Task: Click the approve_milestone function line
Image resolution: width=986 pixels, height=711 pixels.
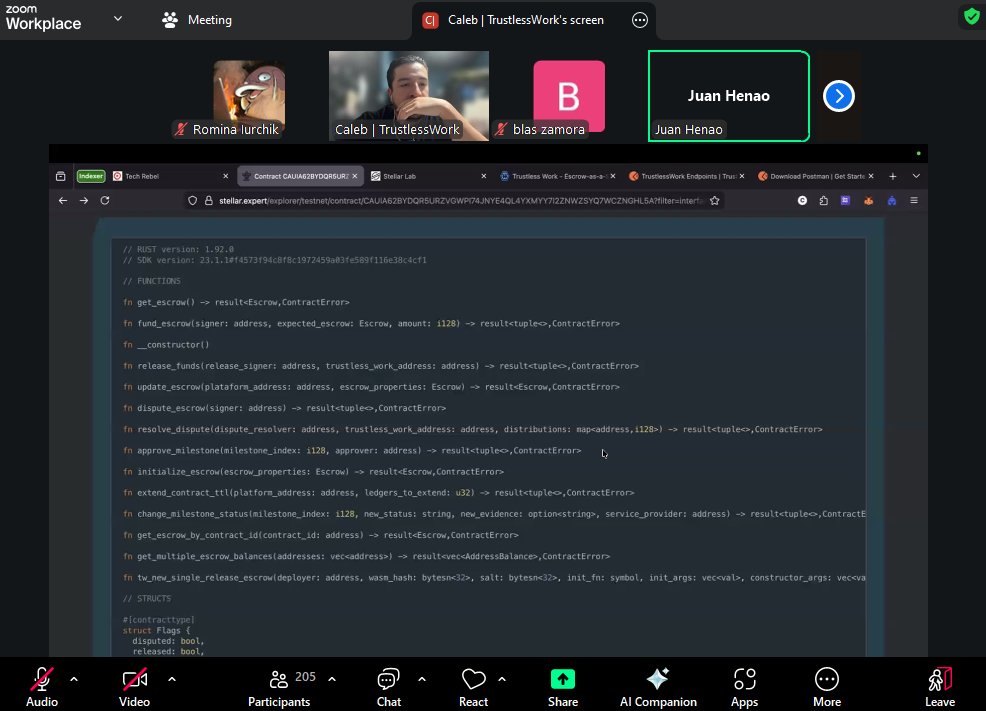Action: pyautogui.click(x=352, y=450)
